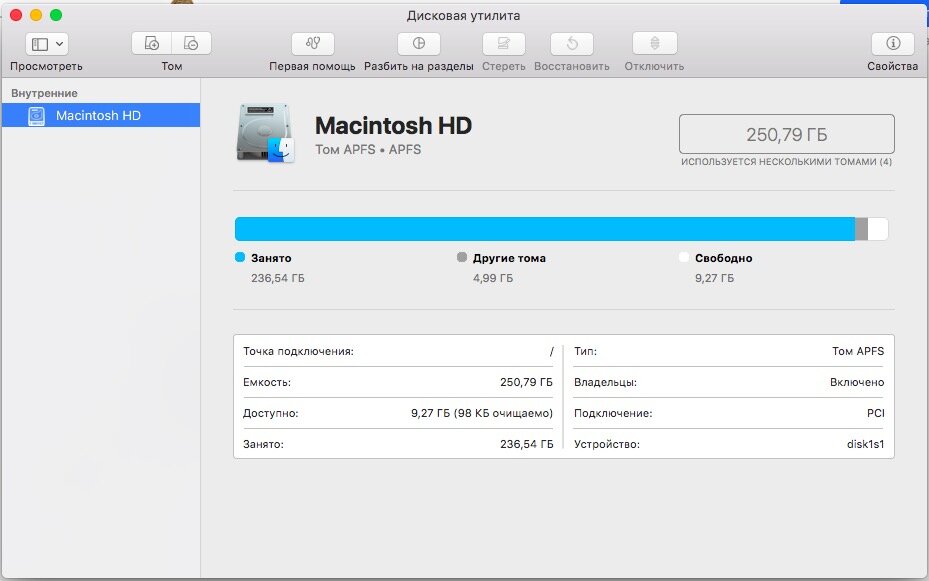Image resolution: width=929 pixels, height=581 pixels.
Task: Click the "250,79 ГБ" value in Емкость row
Action: pos(526,382)
